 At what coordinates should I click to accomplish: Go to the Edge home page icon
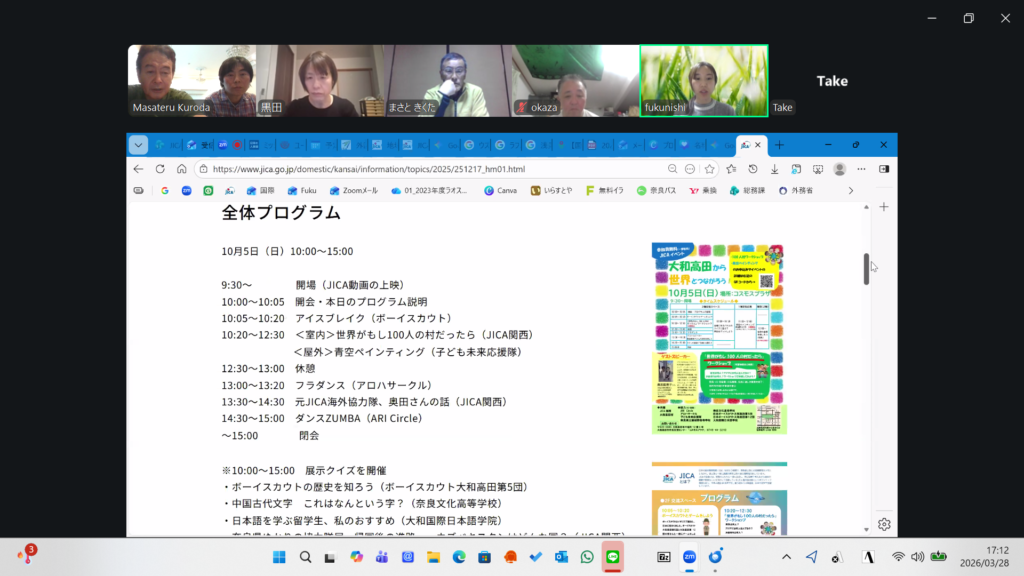tap(181, 169)
